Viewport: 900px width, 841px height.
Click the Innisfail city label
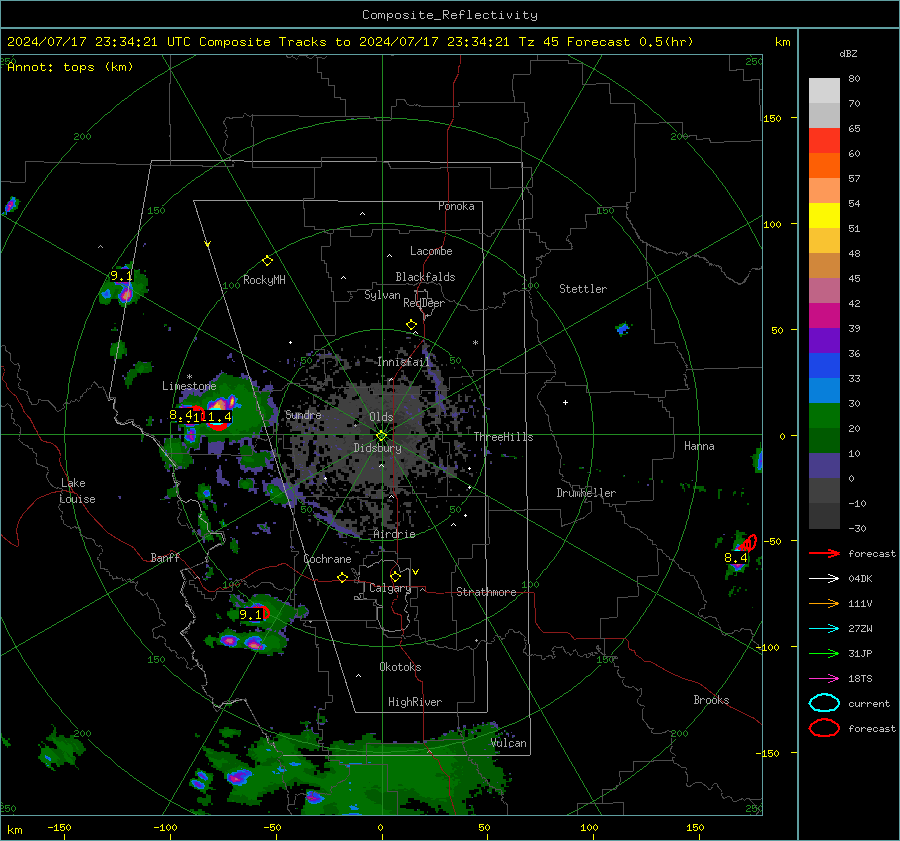[403, 362]
